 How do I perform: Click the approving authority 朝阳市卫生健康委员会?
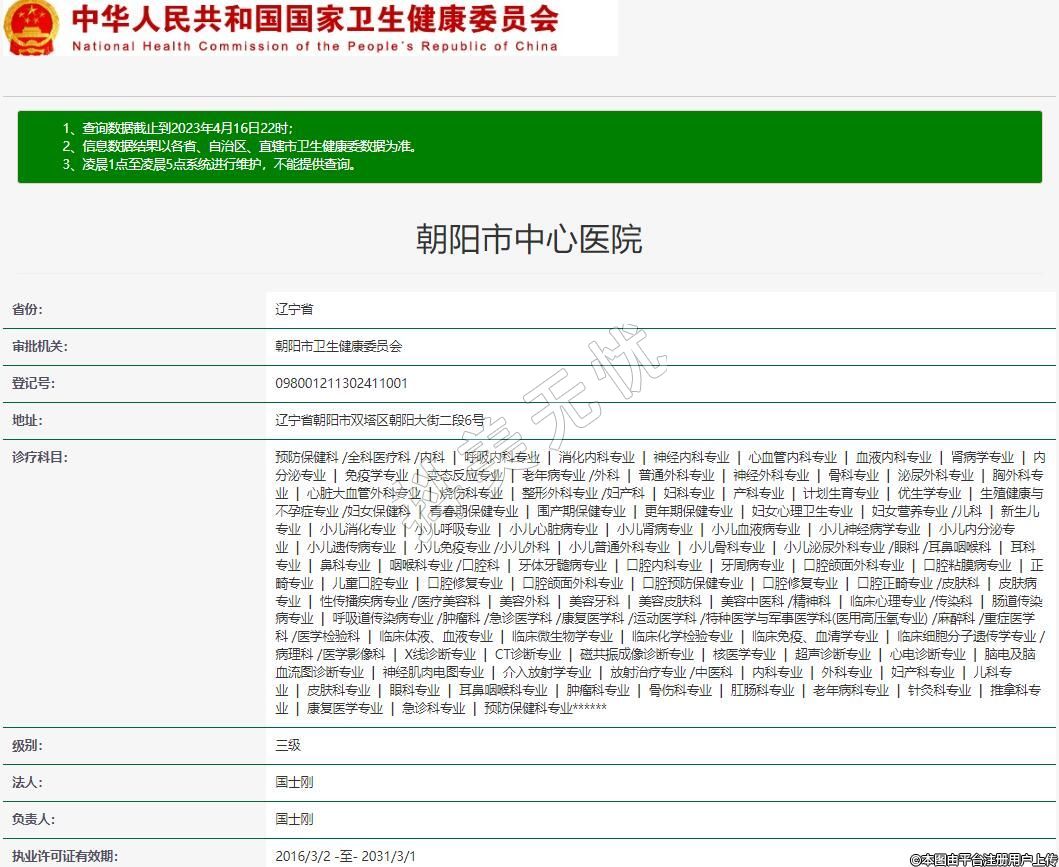click(x=338, y=346)
